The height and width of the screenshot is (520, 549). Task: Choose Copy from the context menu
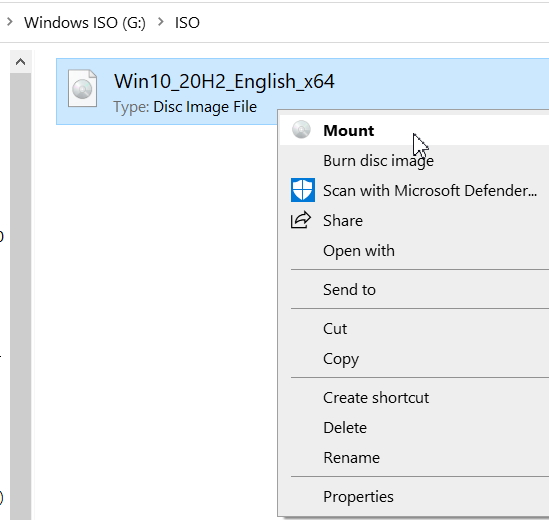tap(414, 359)
